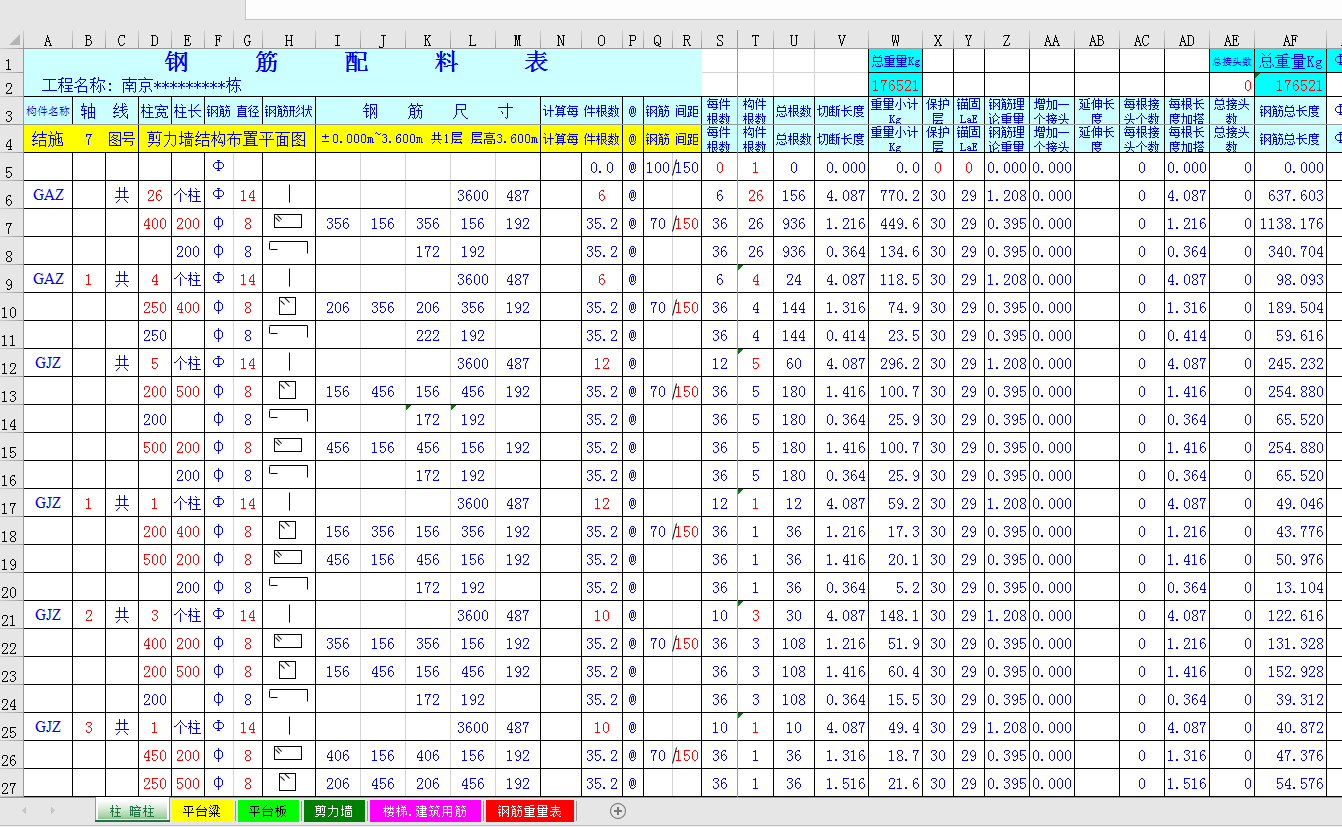
Task: Open the 平台板 worksheet
Action: (x=267, y=813)
